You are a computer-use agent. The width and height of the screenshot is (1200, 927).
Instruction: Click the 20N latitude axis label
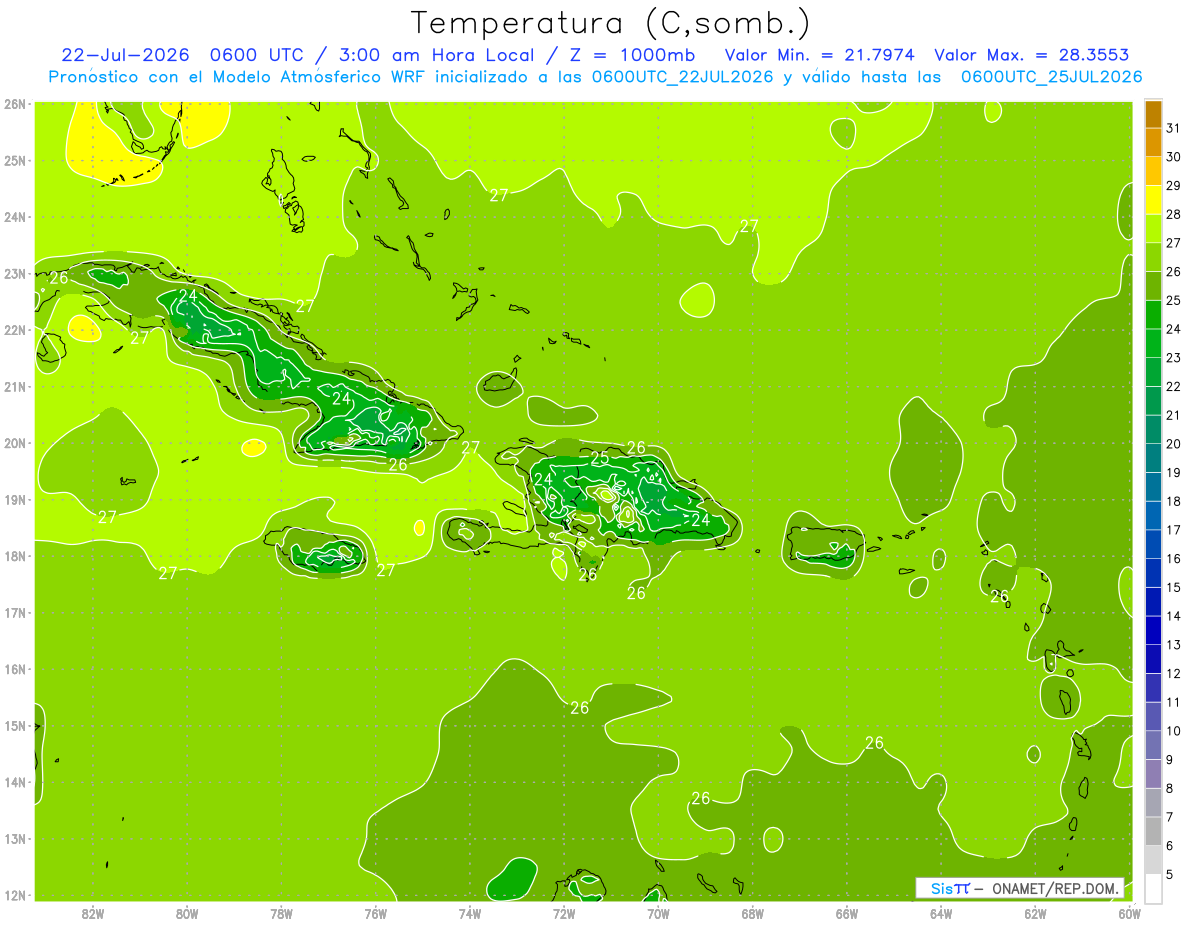(15, 443)
